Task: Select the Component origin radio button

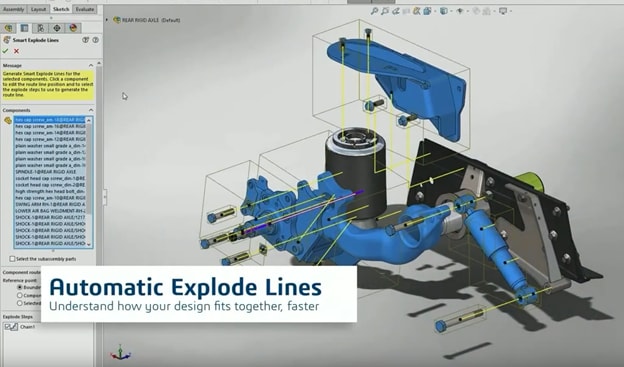Action: coord(20,295)
